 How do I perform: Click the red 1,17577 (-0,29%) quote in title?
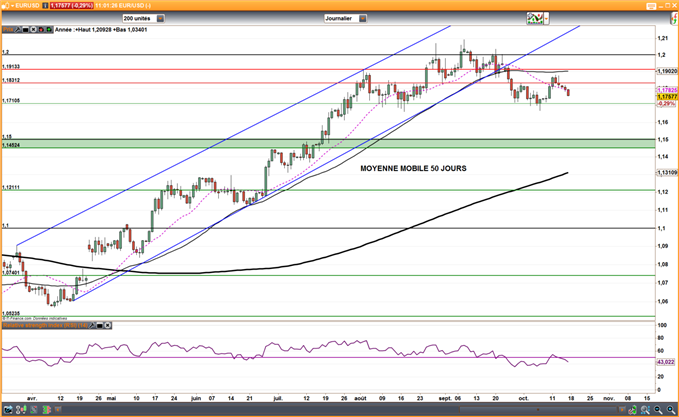(x=71, y=6)
